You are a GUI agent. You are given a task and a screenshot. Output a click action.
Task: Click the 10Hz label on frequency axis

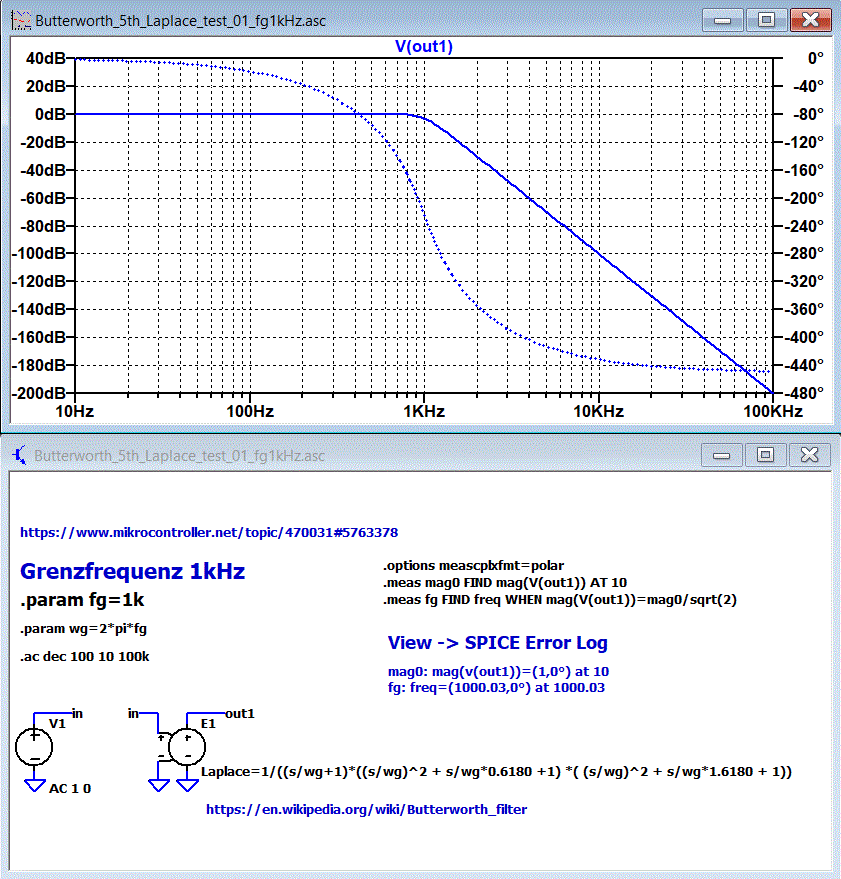(x=75, y=411)
